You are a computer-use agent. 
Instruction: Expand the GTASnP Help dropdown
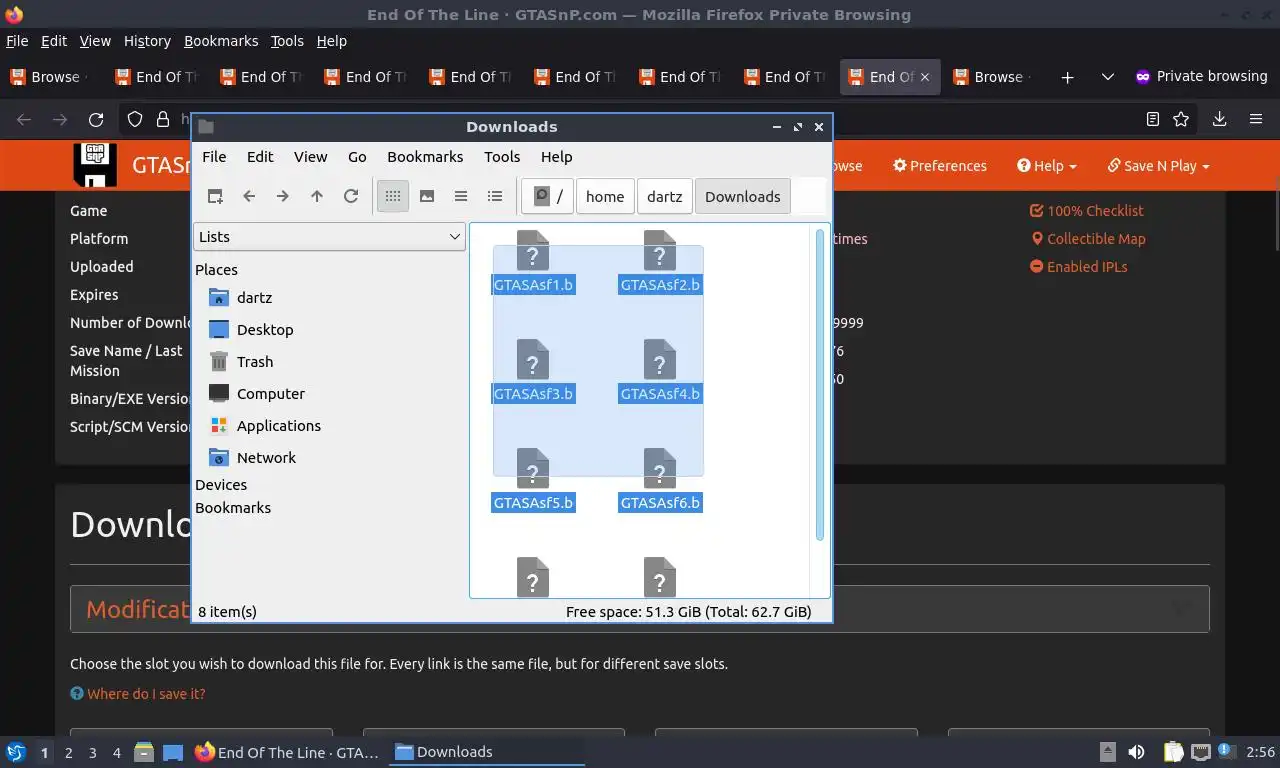click(1047, 166)
